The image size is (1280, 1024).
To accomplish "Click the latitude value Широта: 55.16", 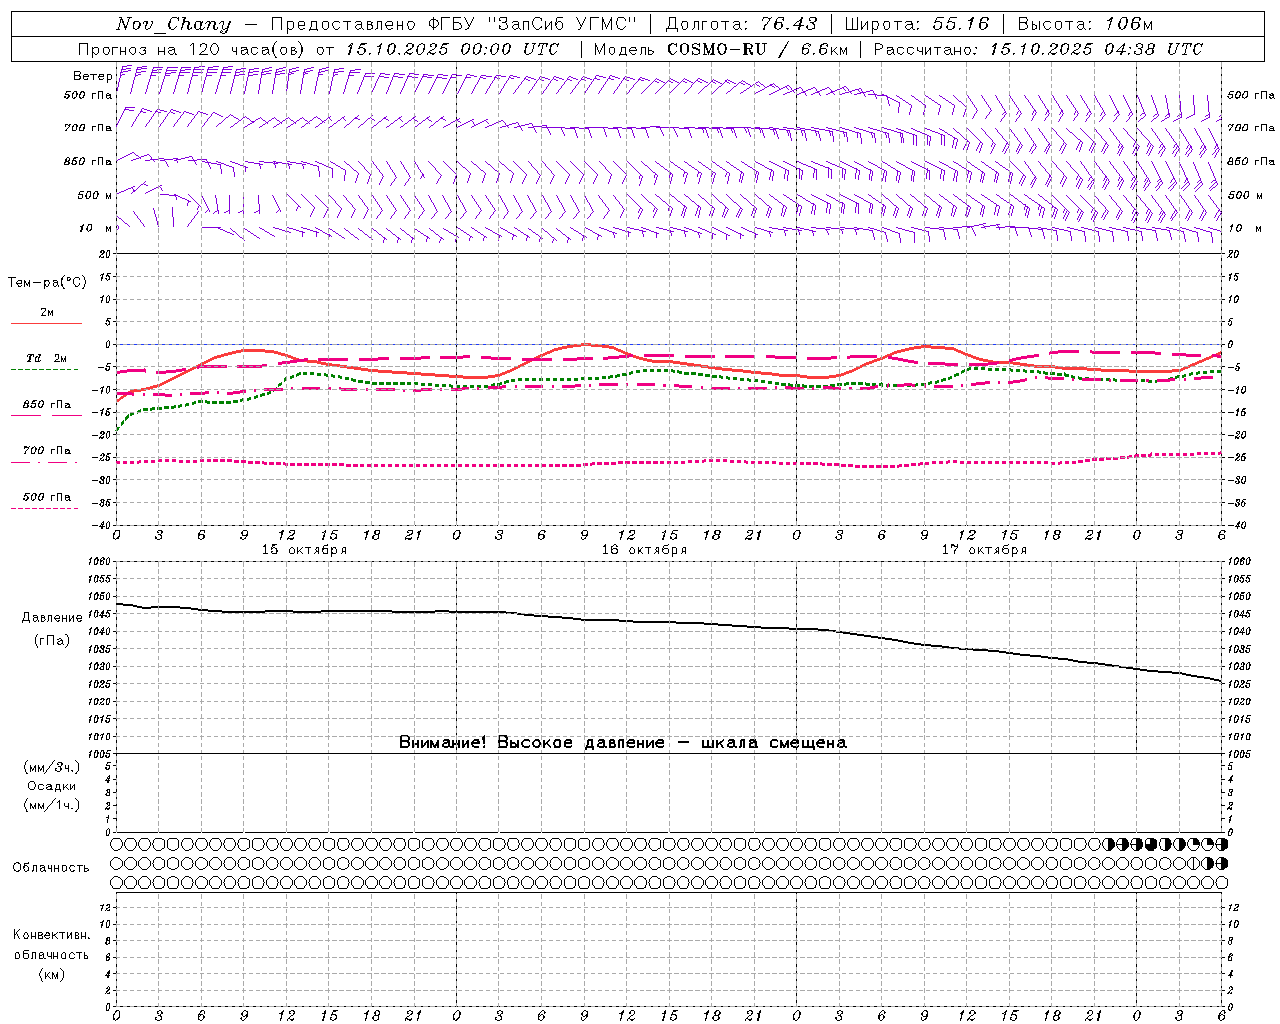I will (917, 24).
